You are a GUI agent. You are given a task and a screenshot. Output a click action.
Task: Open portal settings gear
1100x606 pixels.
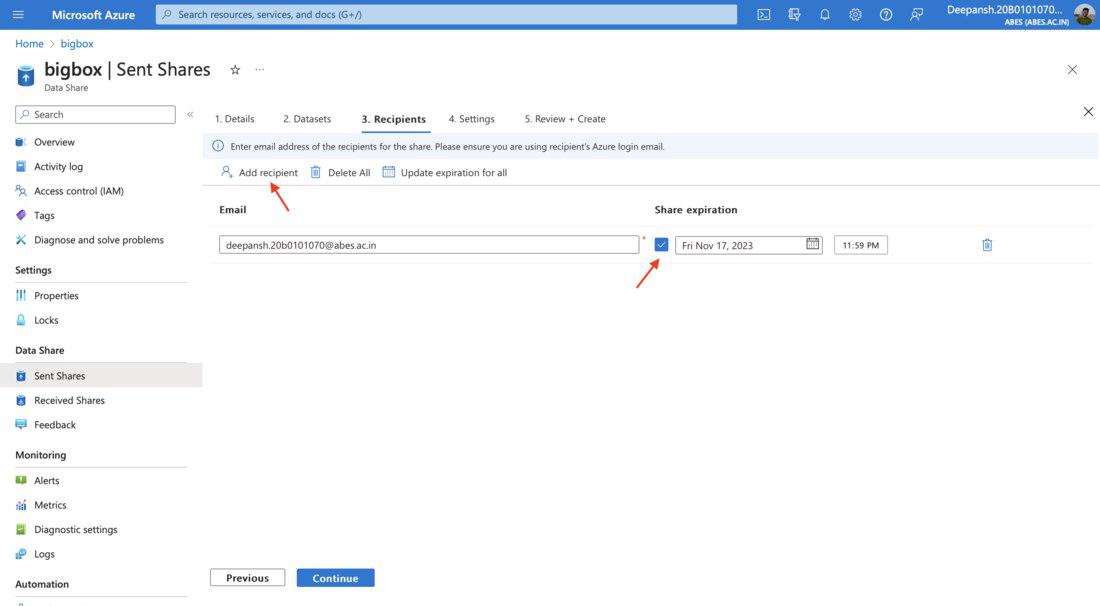(855, 14)
